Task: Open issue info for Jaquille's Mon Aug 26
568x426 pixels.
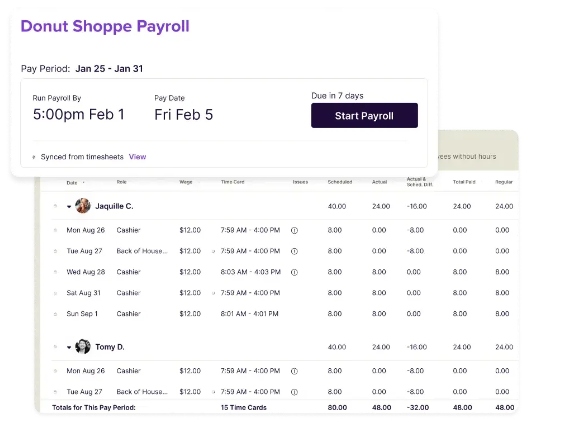Action: point(295,230)
